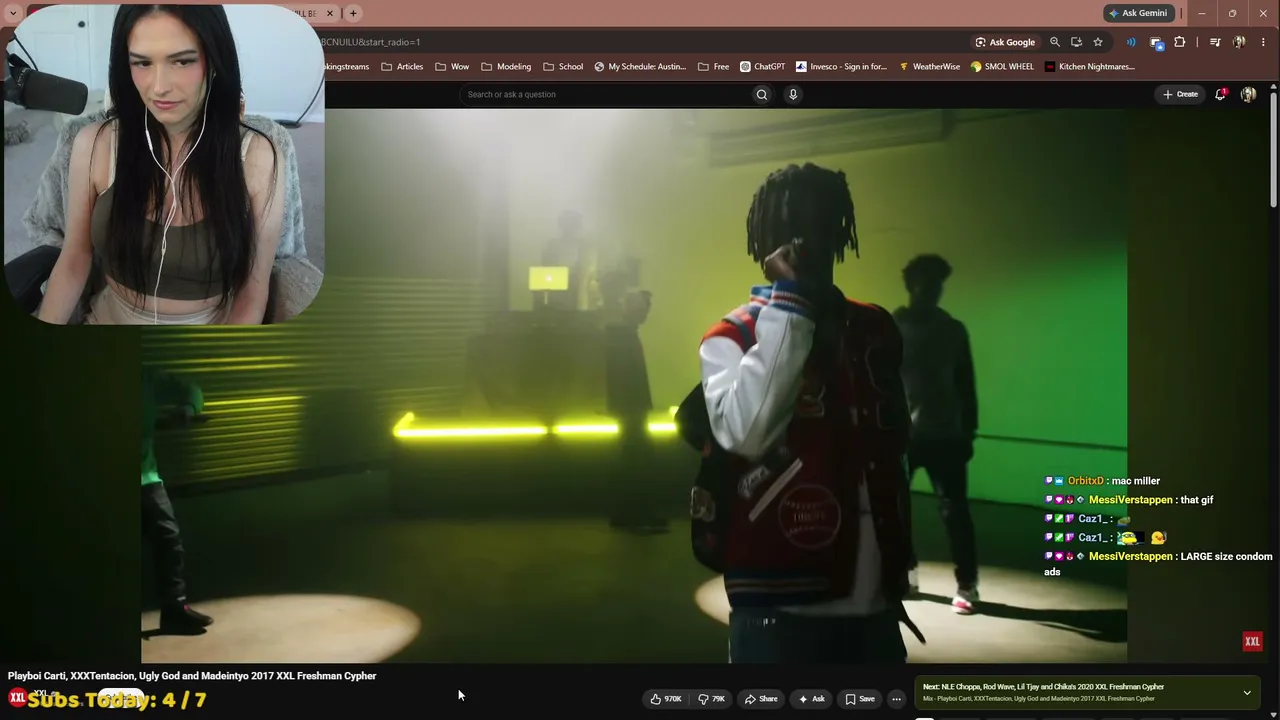The height and width of the screenshot is (720, 1280).
Task: Share the XXL Freshman Cypher video
Action: pyautogui.click(x=760, y=699)
